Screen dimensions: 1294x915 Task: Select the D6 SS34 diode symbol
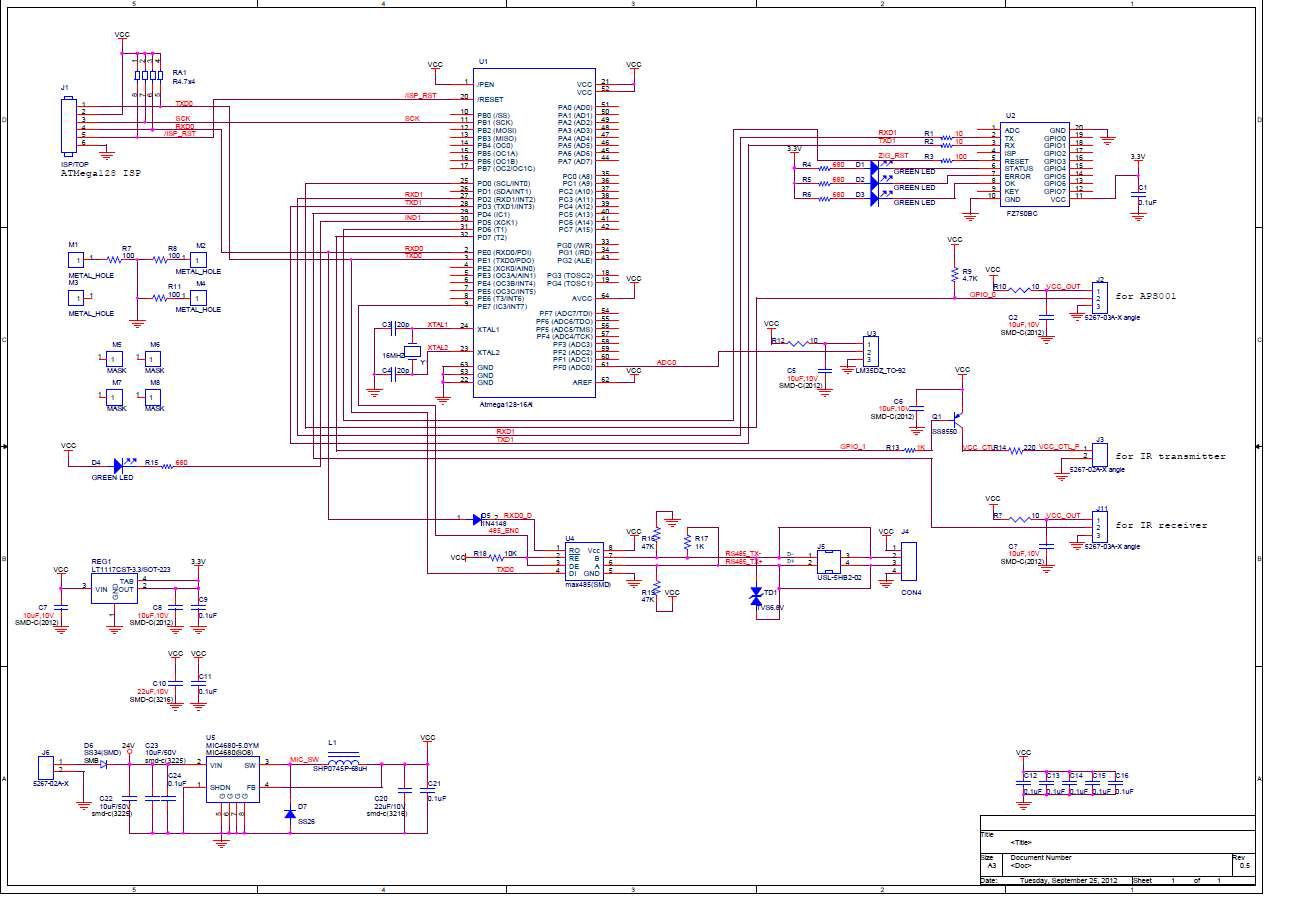click(x=103, y=764)
